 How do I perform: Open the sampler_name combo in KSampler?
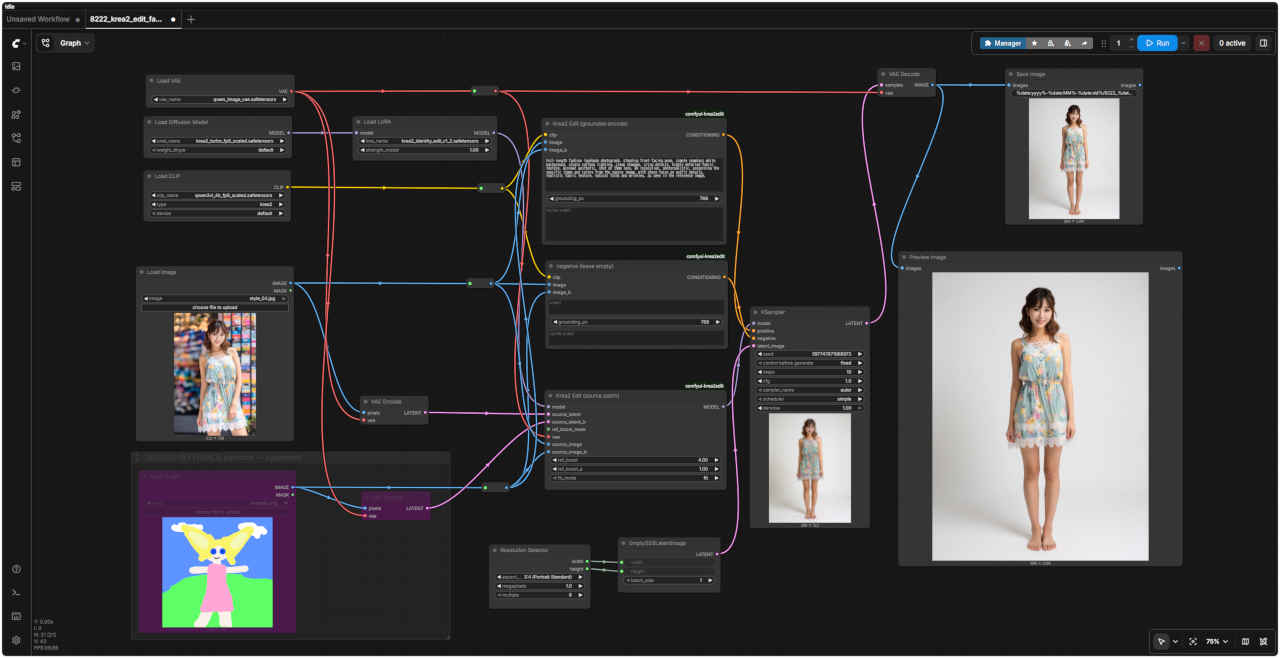[809, 389]
